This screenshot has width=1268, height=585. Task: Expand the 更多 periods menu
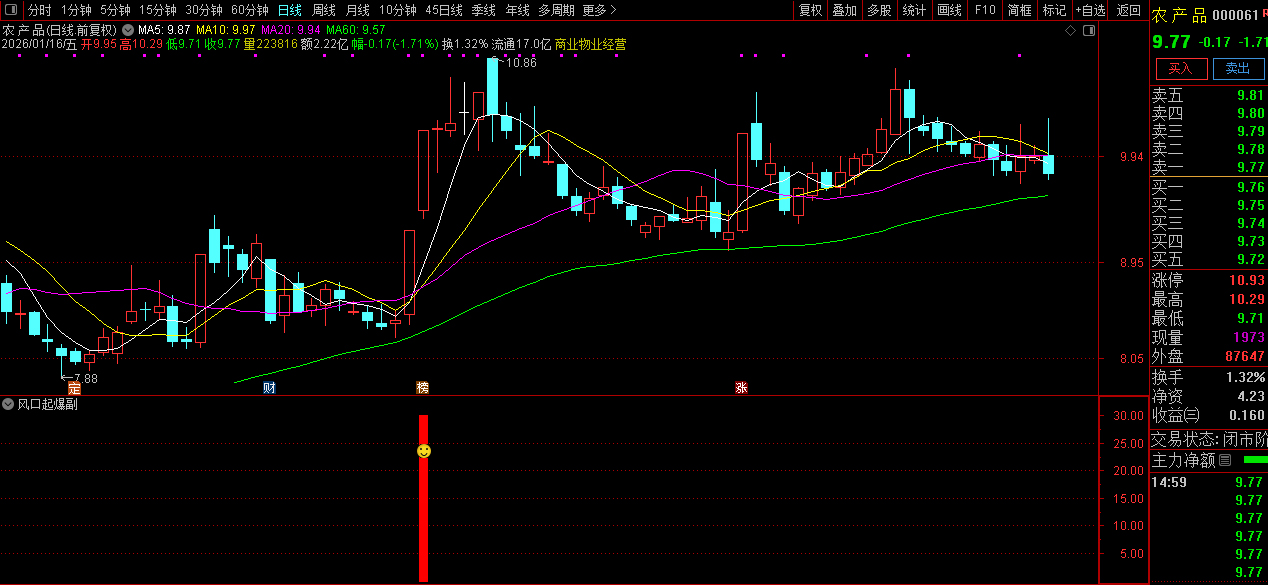598,10
